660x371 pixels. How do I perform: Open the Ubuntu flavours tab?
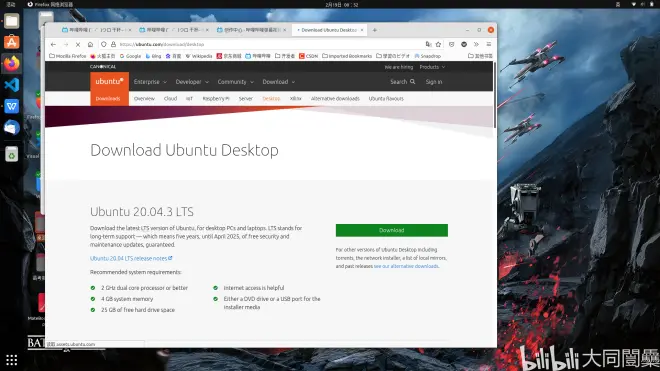(x=386, y=99)
